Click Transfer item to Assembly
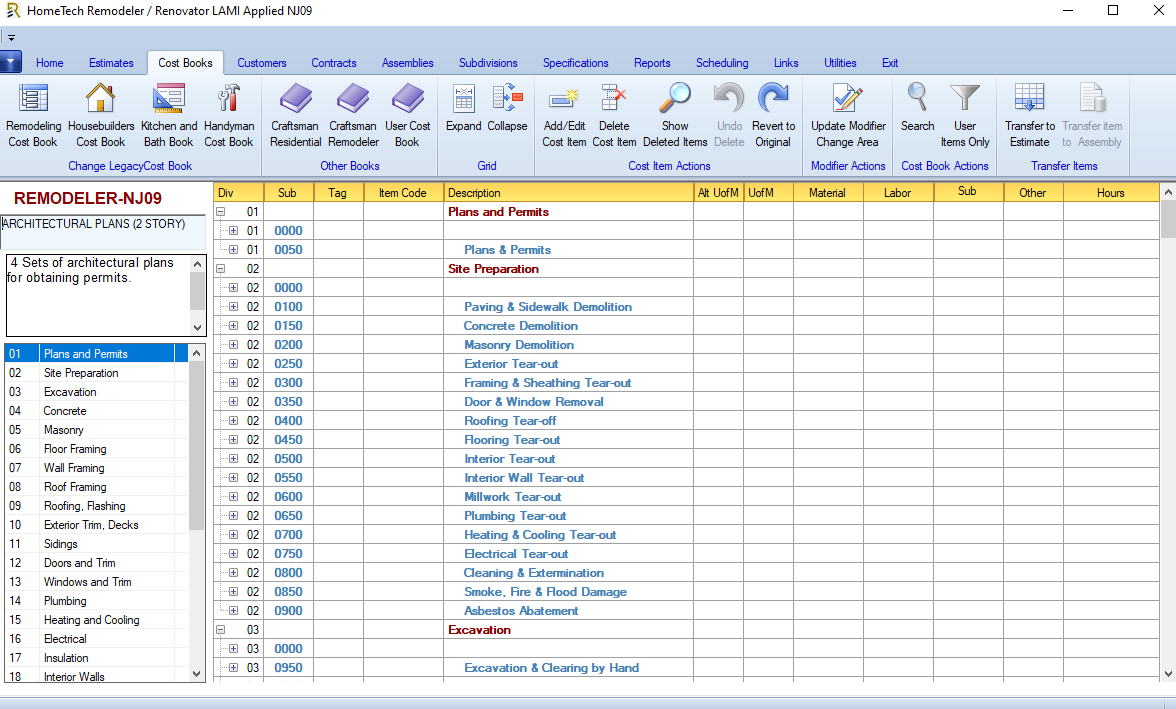Screen dimensions: 1176x709 (x=1092, y=115)
